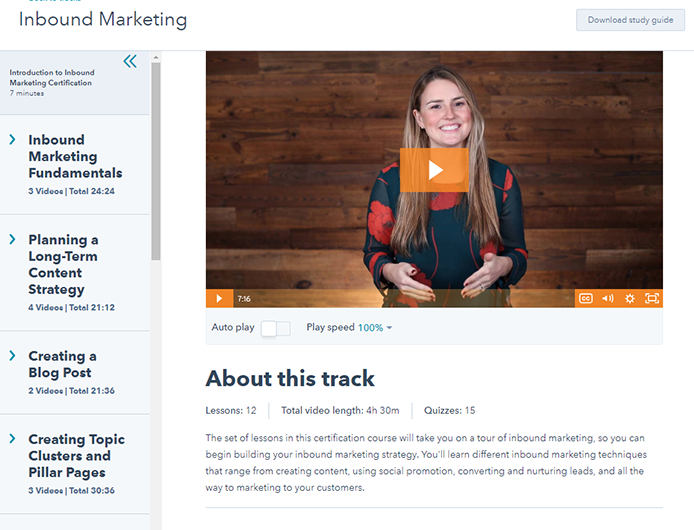
Task: Click the small play icon in player bar
Action: tap(219, 298)
